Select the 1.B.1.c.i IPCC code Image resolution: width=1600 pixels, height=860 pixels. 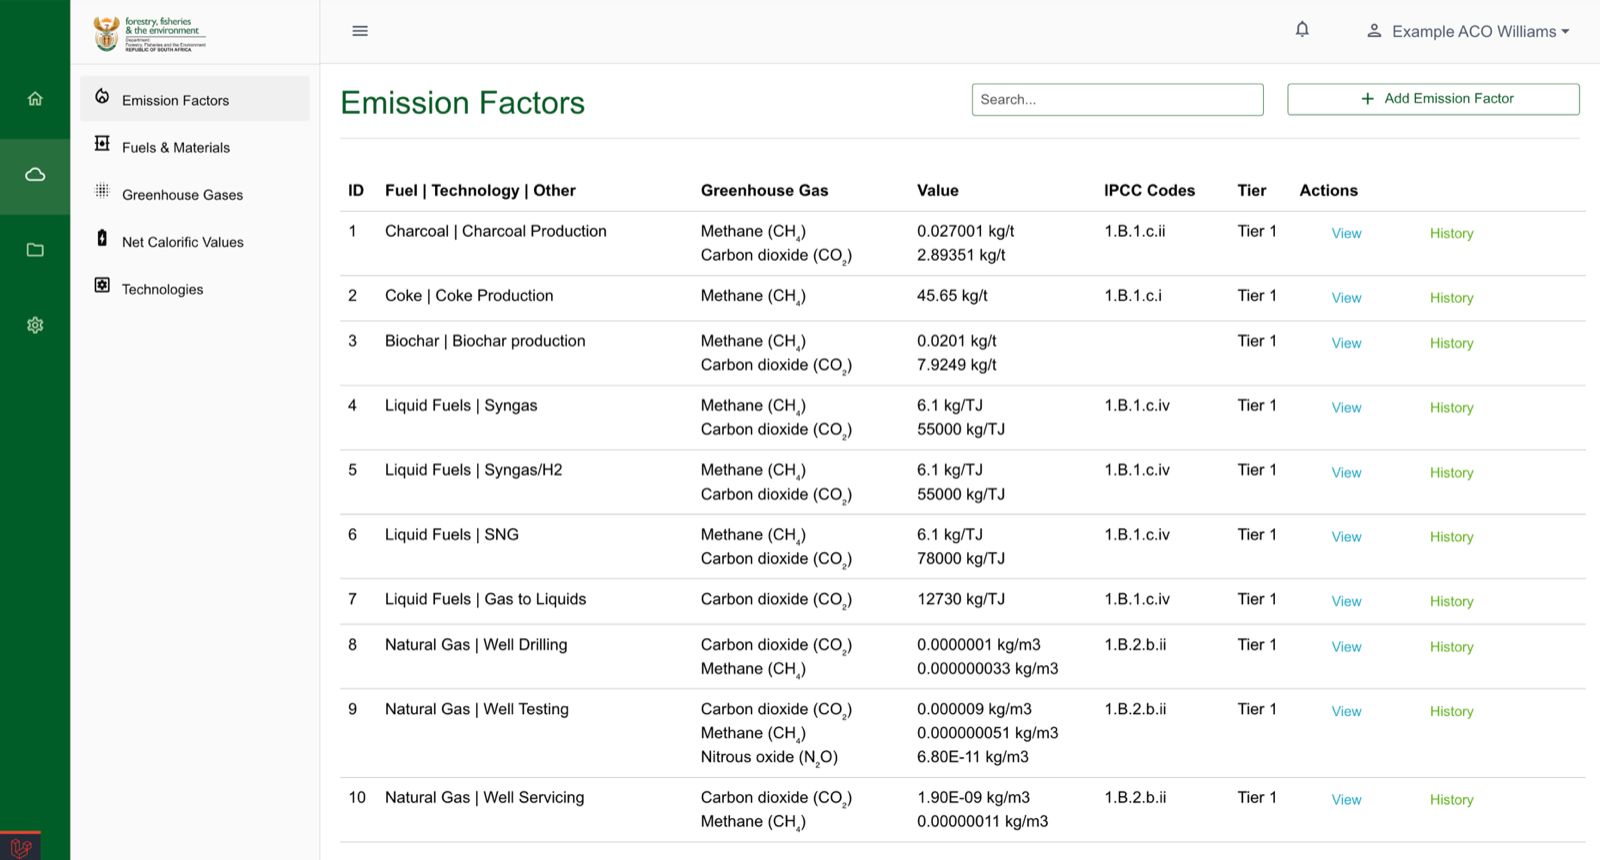point(1133,296)
